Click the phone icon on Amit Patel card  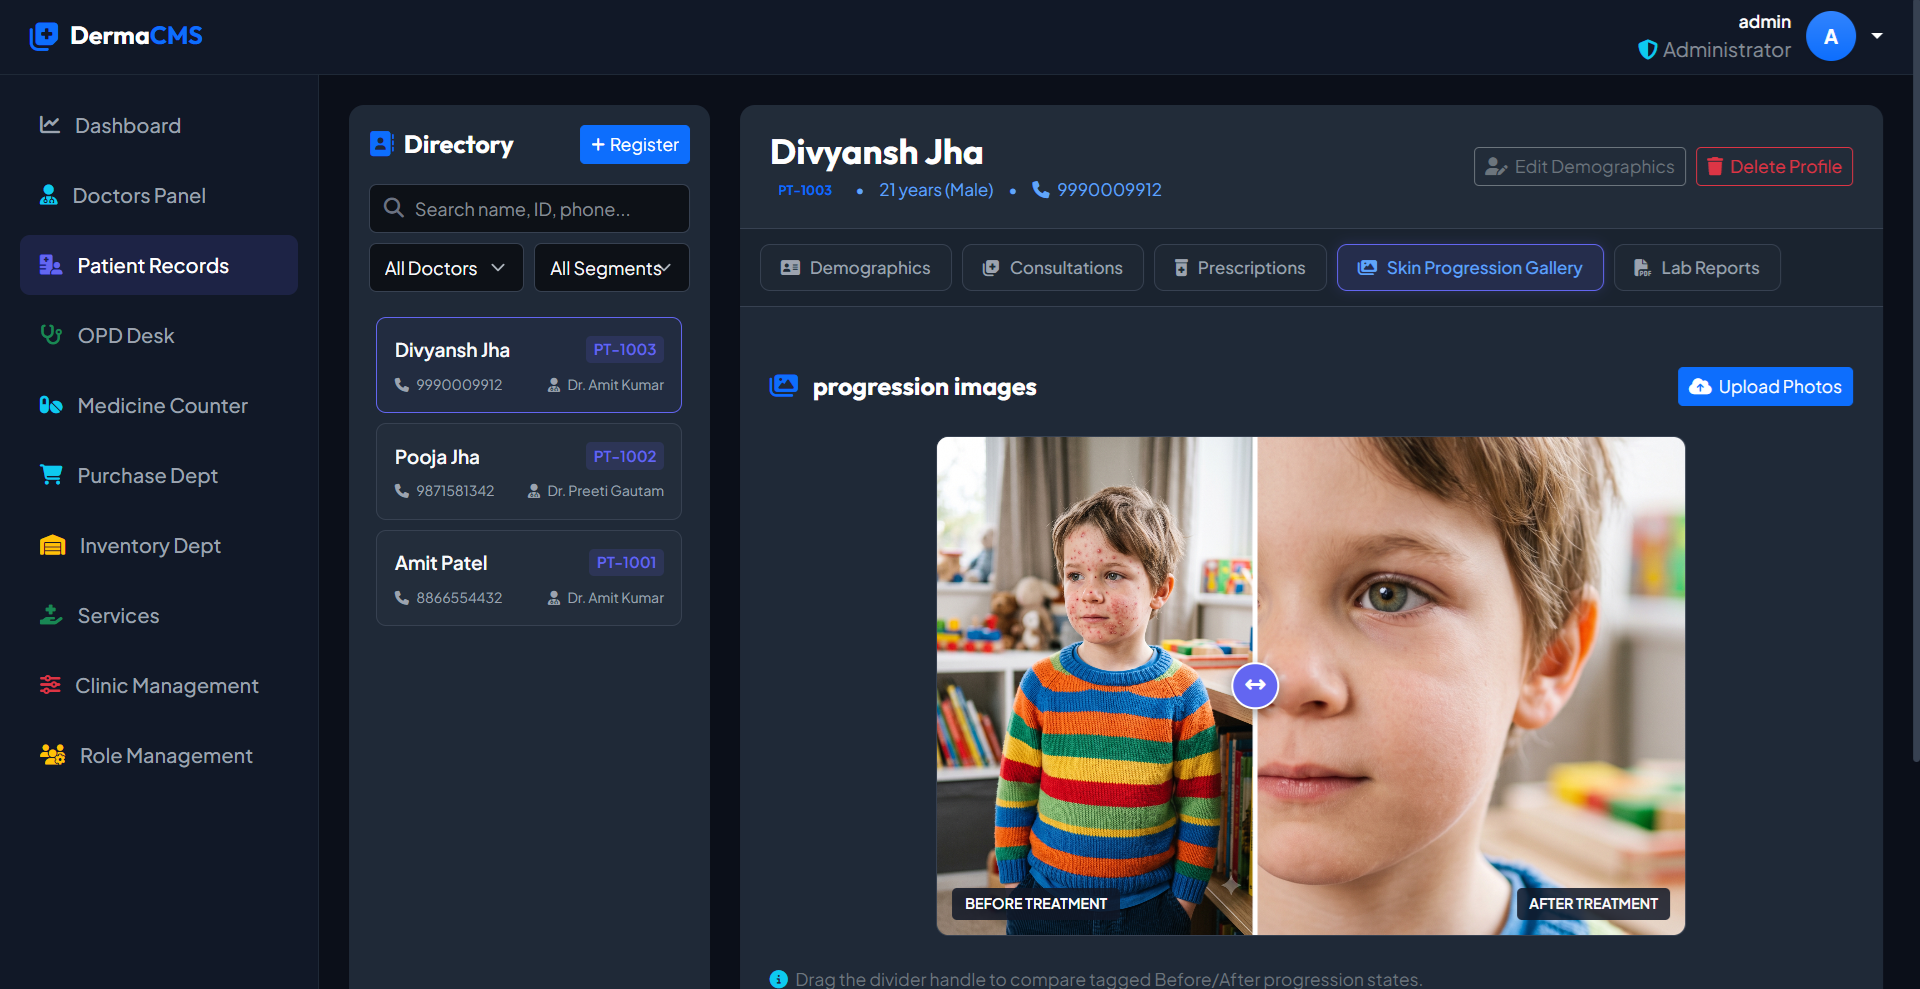coord(402,598)
